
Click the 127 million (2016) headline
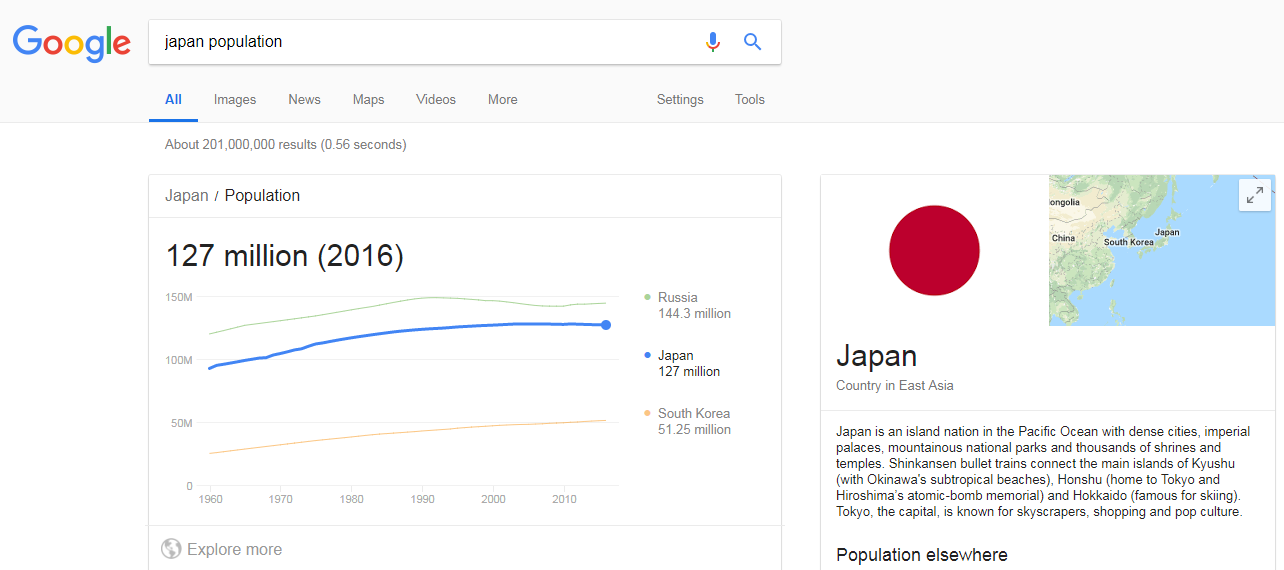[x=284, y=256]
